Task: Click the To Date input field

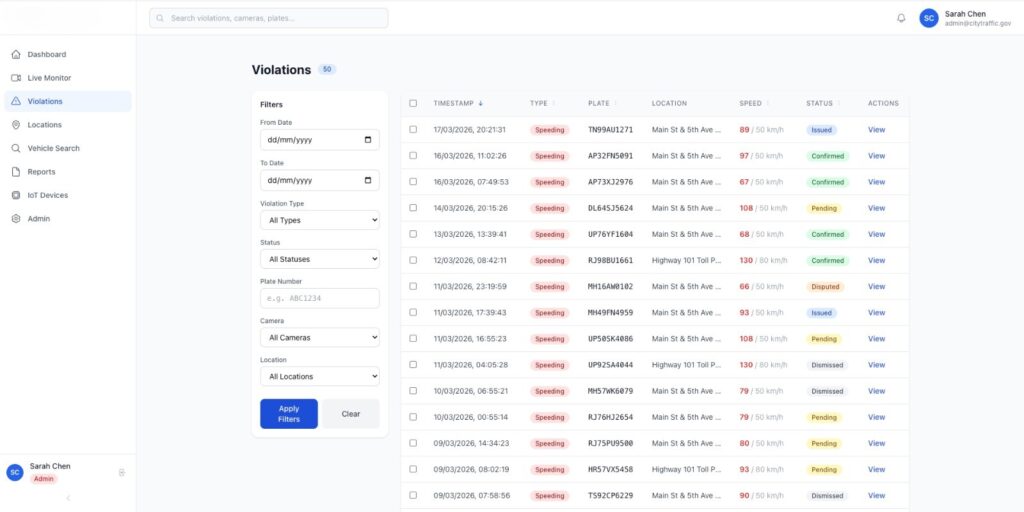Action: click(x=319, y=180)
